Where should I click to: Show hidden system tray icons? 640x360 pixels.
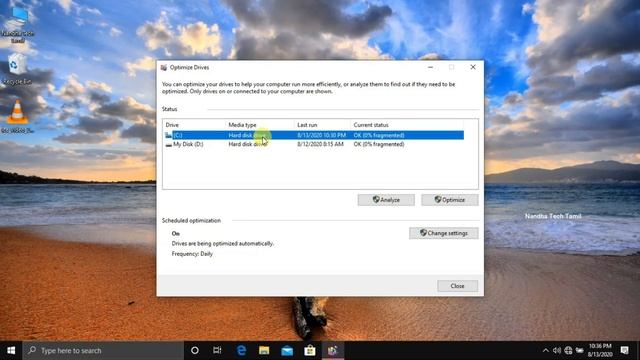(546, 351)
